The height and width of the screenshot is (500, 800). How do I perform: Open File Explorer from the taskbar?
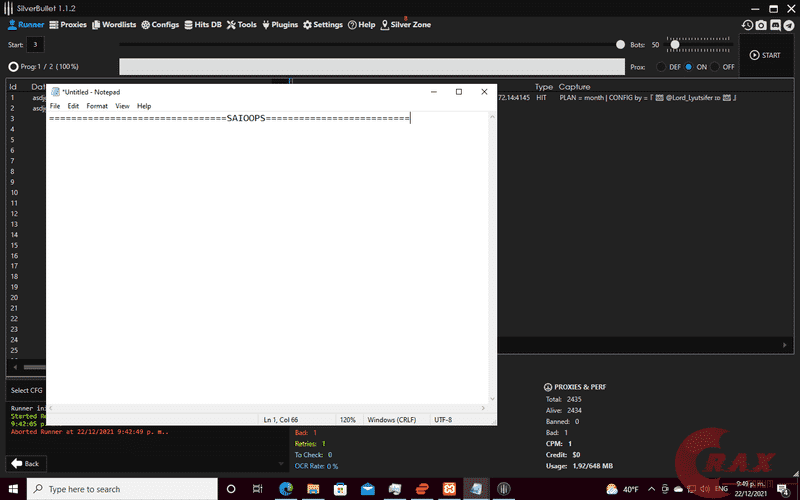(x=313, y=489)
